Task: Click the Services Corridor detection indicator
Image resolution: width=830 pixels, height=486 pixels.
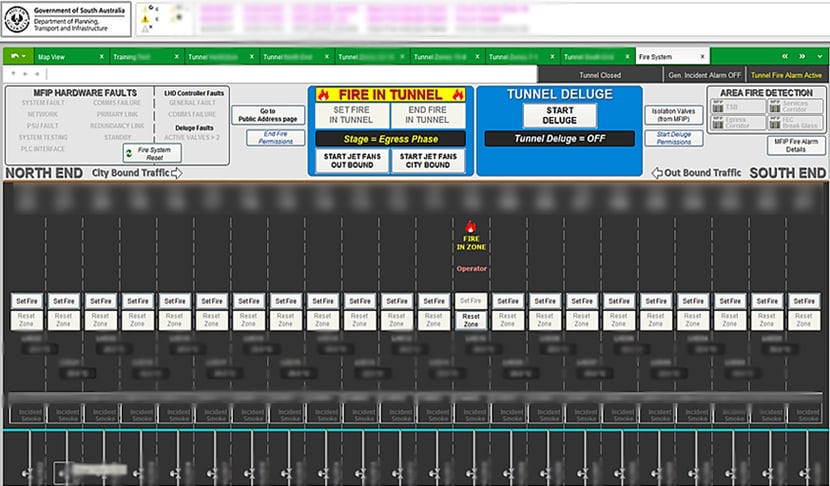Action: 796,105
